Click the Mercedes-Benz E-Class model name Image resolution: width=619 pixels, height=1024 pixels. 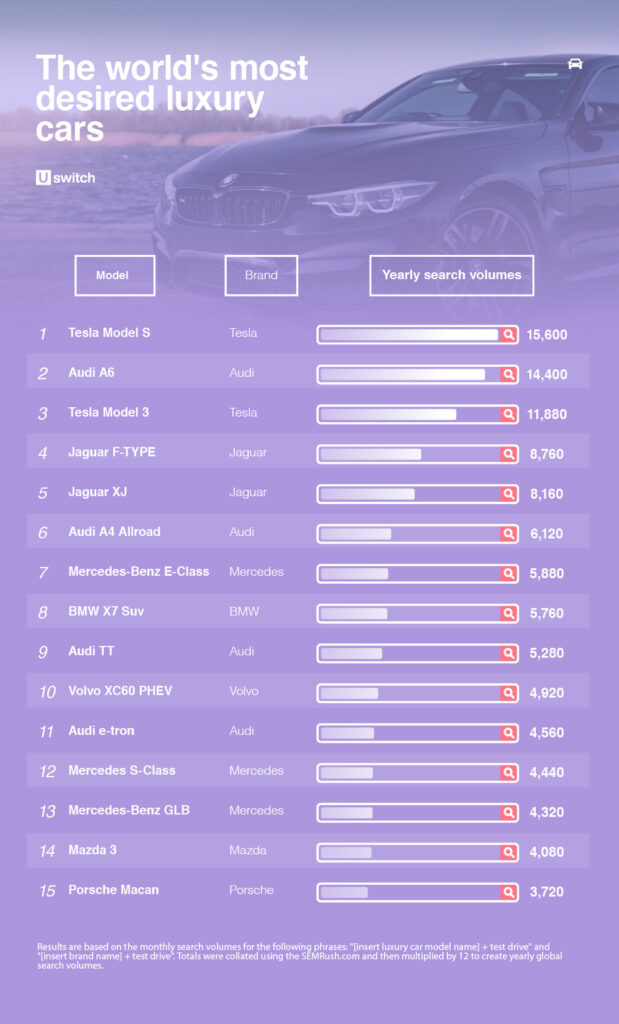point(139,572)
